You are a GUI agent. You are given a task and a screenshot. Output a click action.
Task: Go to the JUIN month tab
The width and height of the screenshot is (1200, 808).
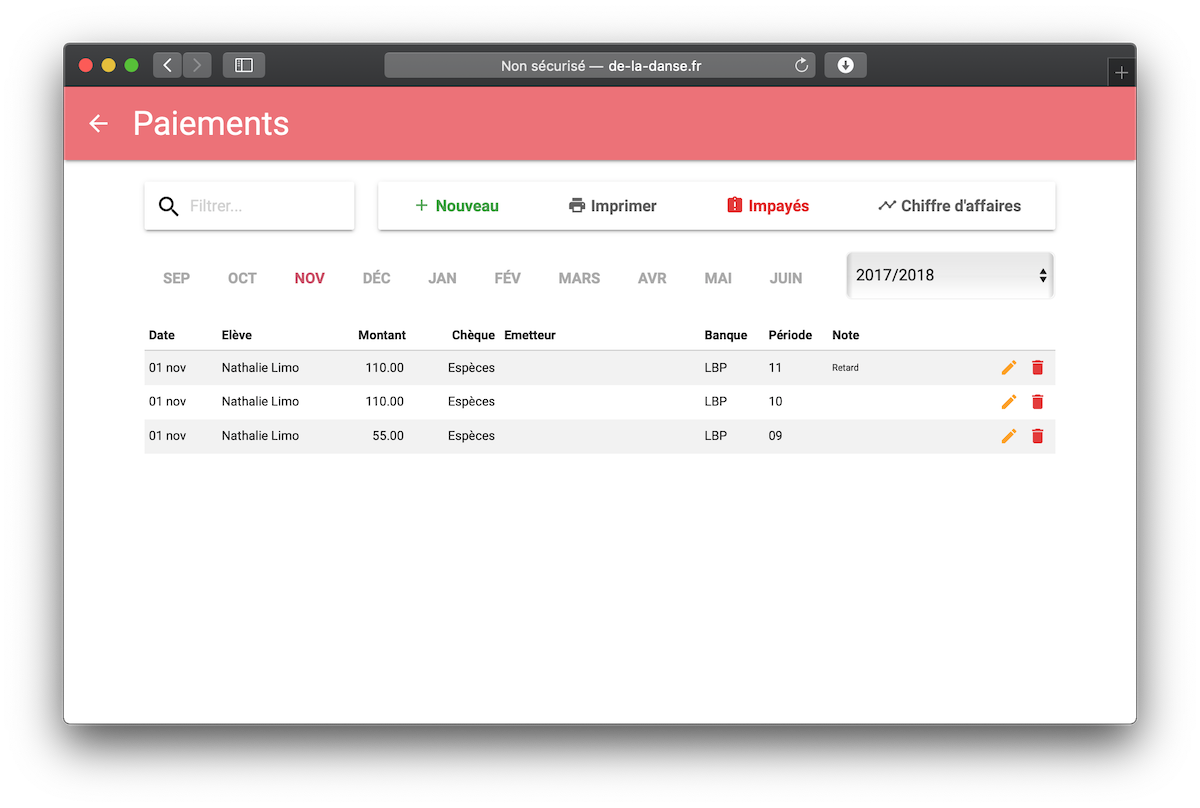(x=785, y=278)
